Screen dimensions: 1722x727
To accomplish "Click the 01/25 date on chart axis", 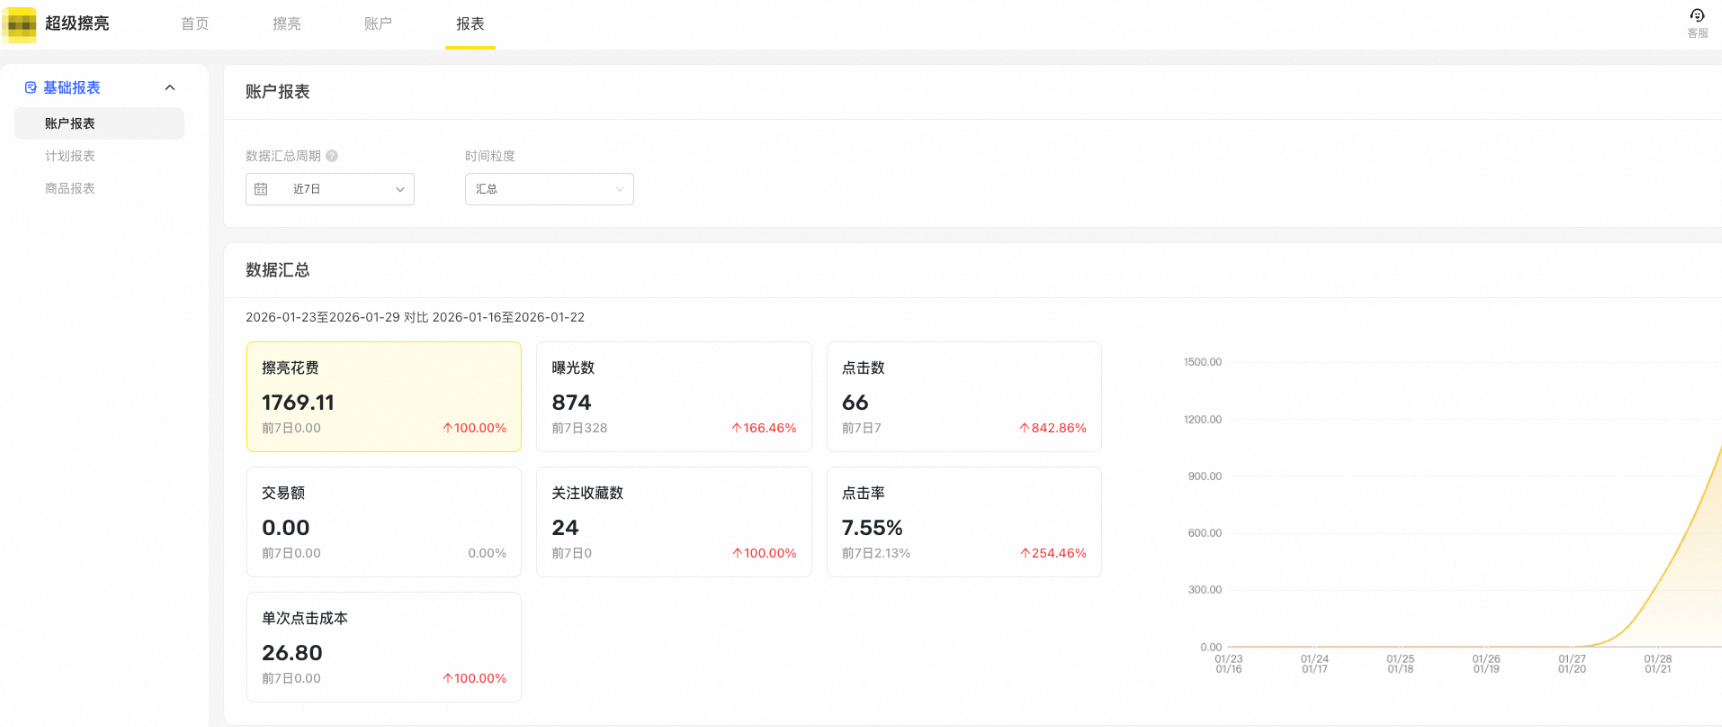I will coord(1401,659).
